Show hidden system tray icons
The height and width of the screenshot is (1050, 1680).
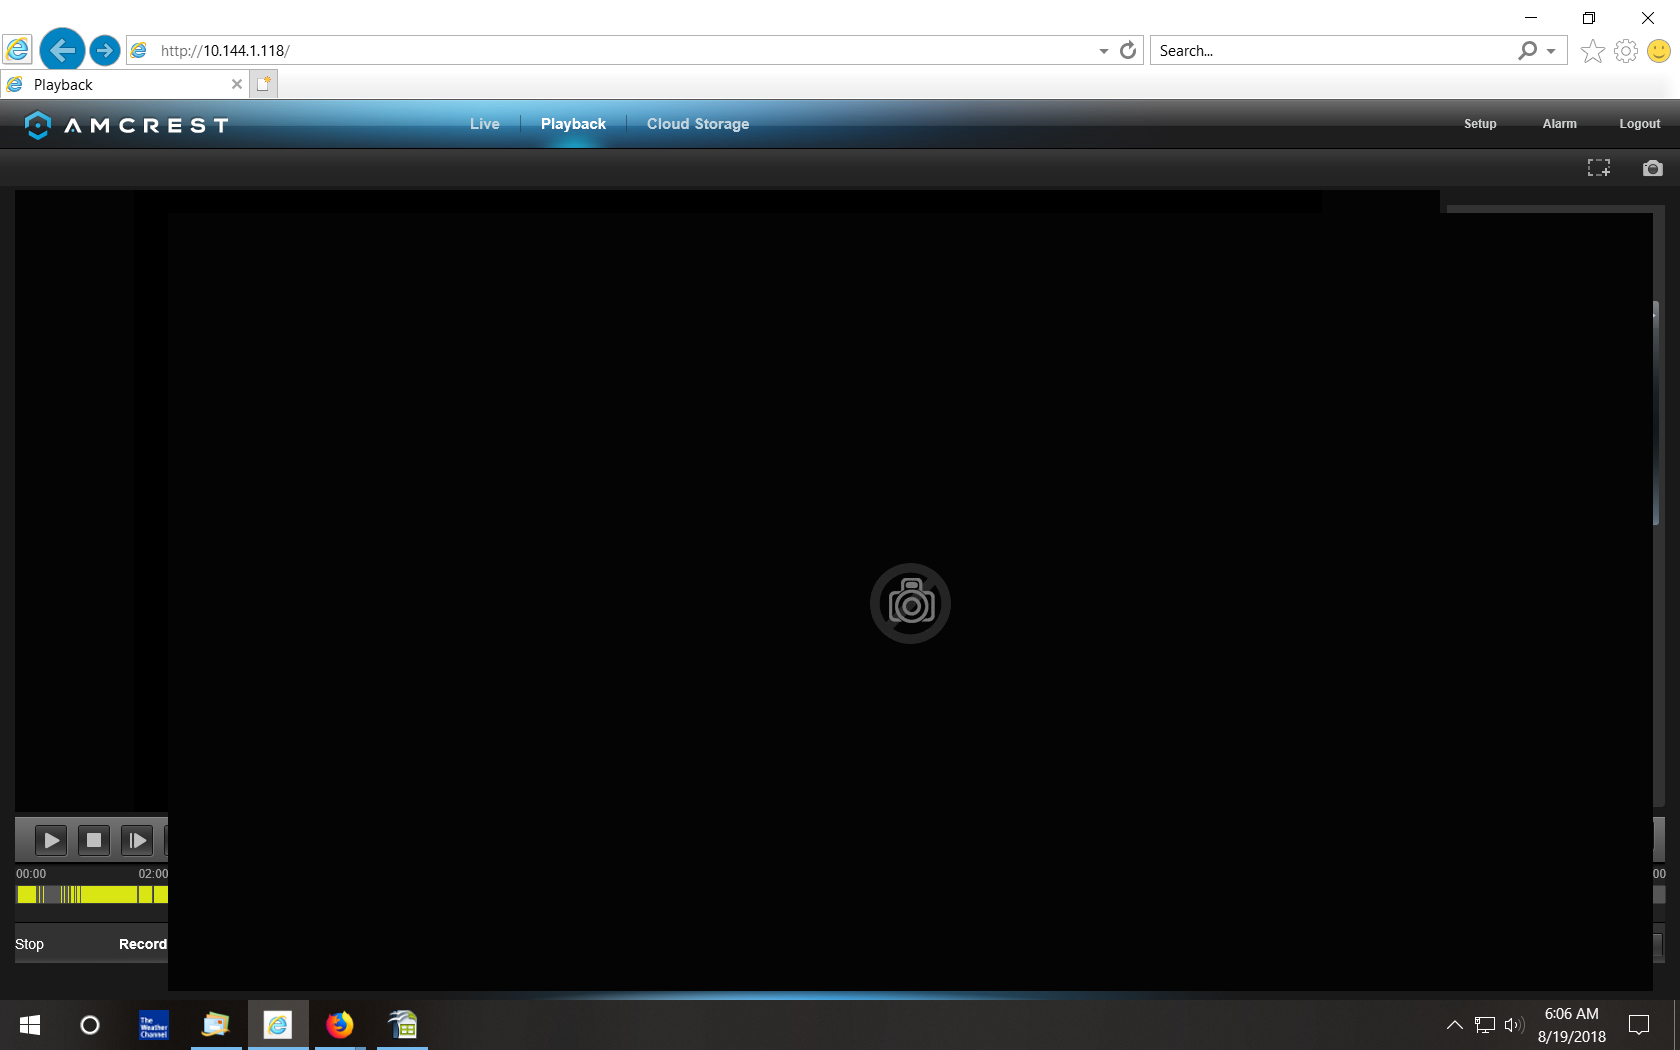point(1455,1025)
